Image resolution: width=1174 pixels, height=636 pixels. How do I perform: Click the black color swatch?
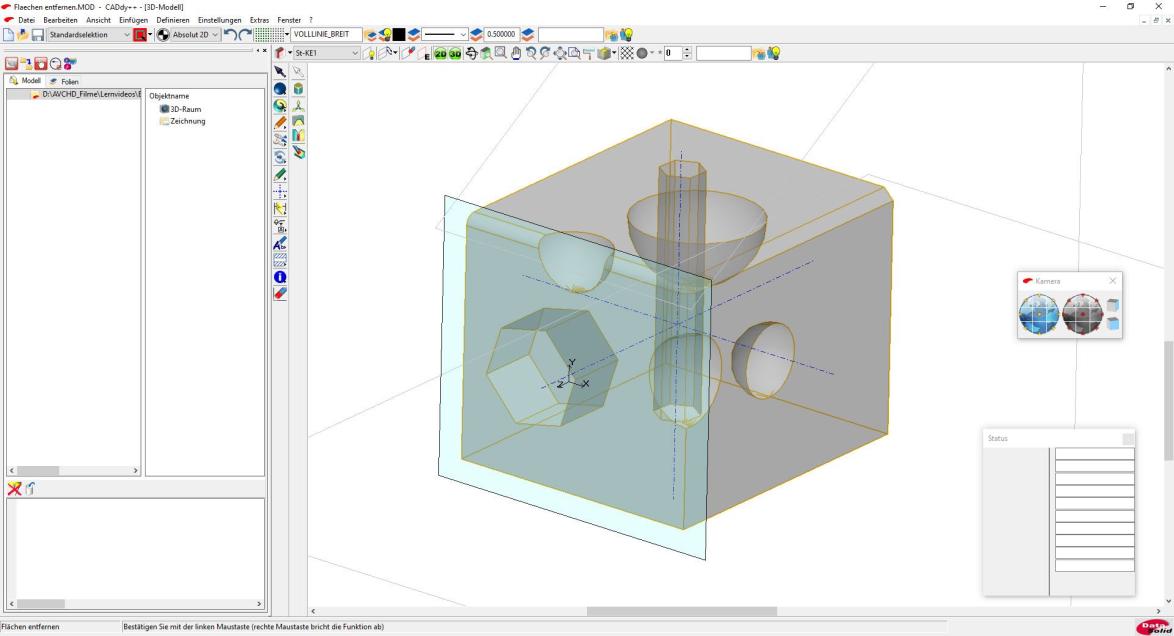398,35
